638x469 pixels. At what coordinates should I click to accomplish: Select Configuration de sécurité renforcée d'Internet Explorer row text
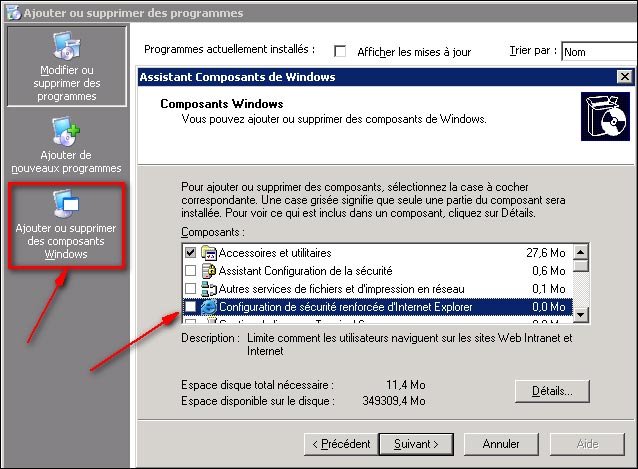coord(346,307)
